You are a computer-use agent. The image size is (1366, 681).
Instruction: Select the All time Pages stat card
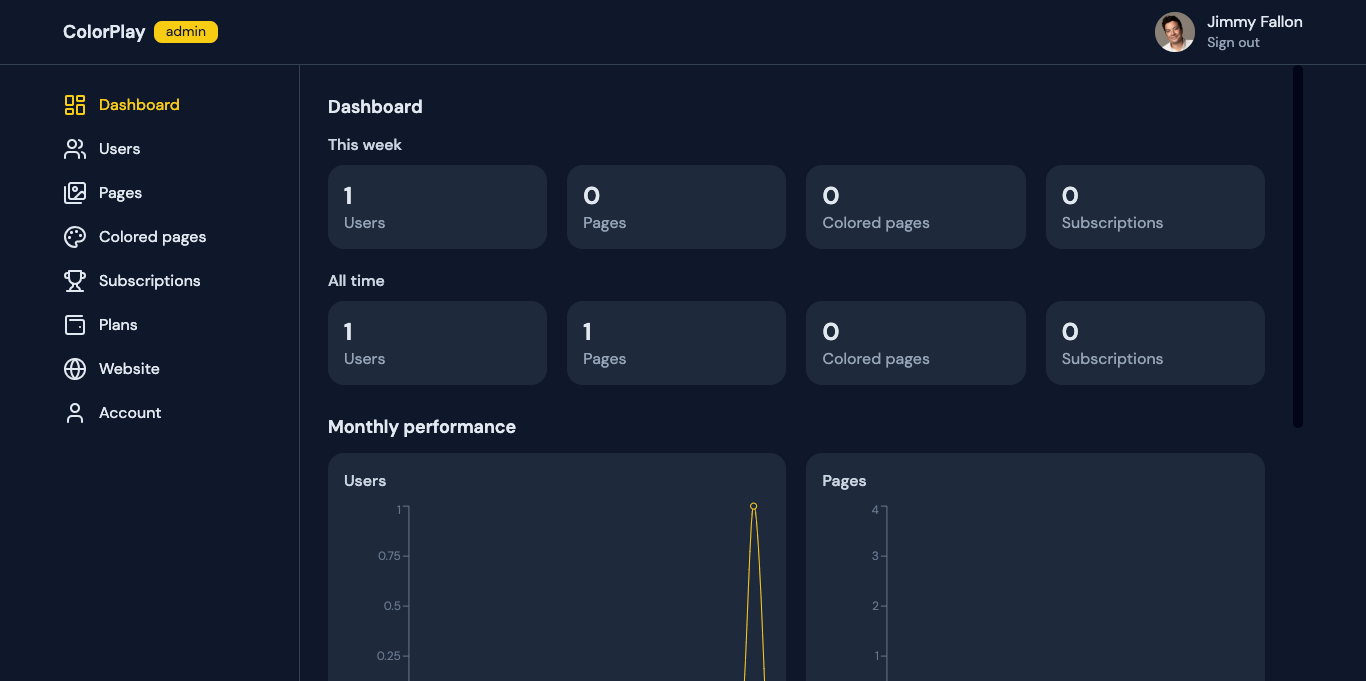676,343
